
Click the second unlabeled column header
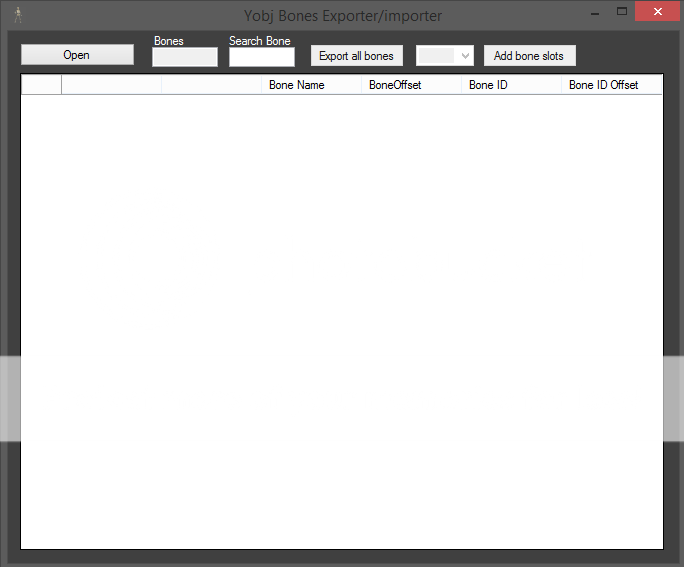111,85
